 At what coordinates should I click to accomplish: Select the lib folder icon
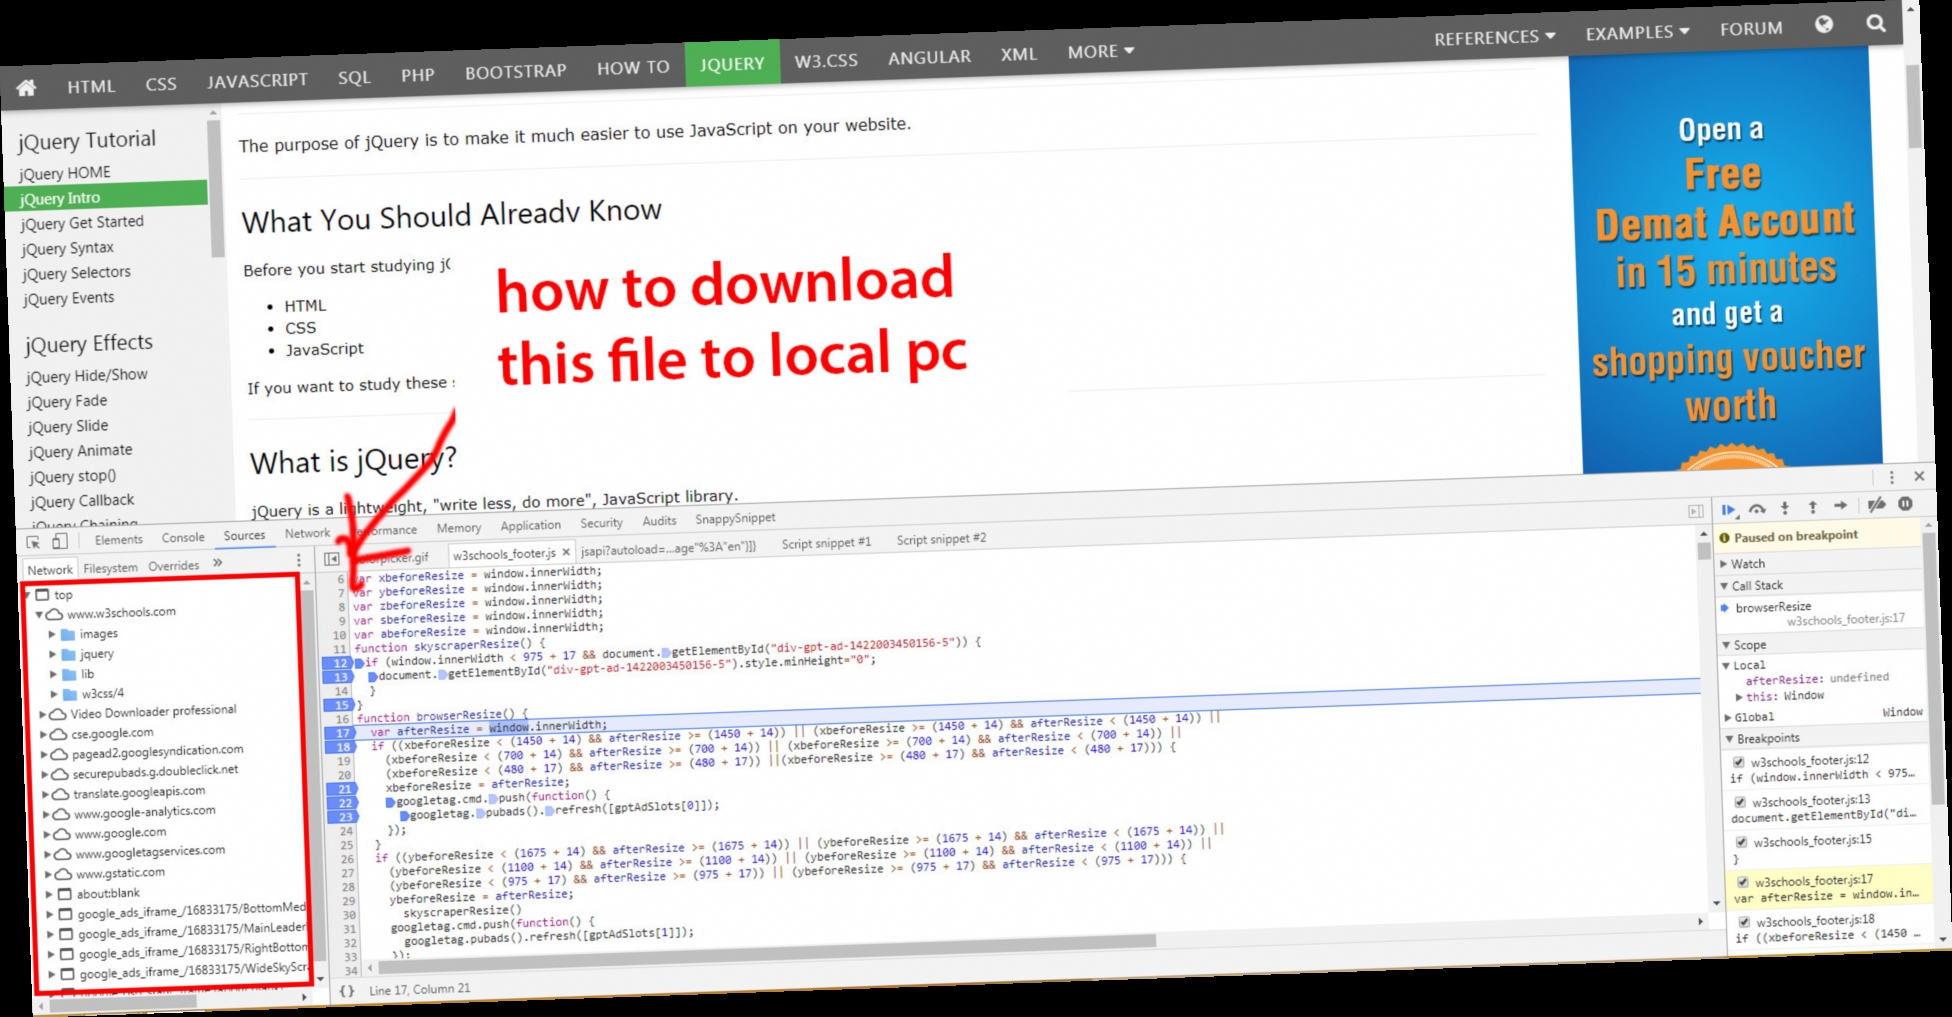tap(70, 675)
